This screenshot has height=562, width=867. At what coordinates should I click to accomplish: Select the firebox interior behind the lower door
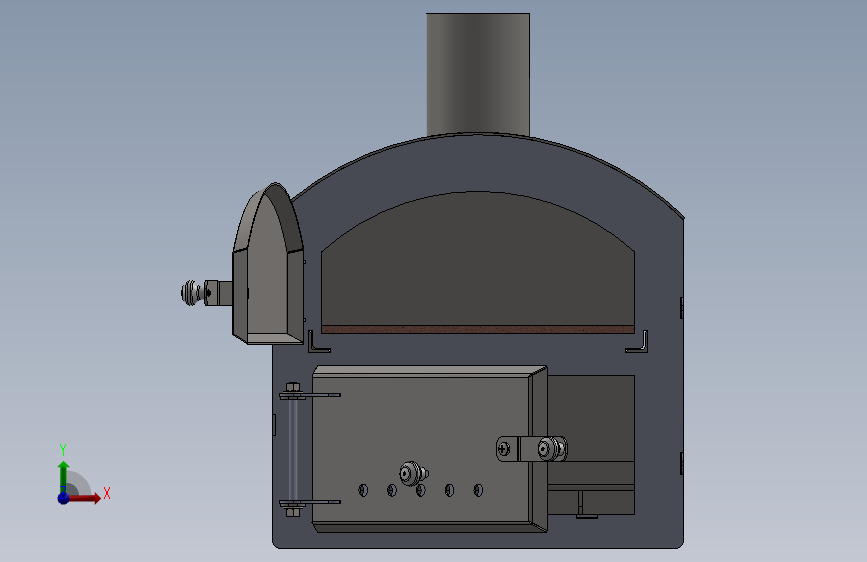[591, 418]
